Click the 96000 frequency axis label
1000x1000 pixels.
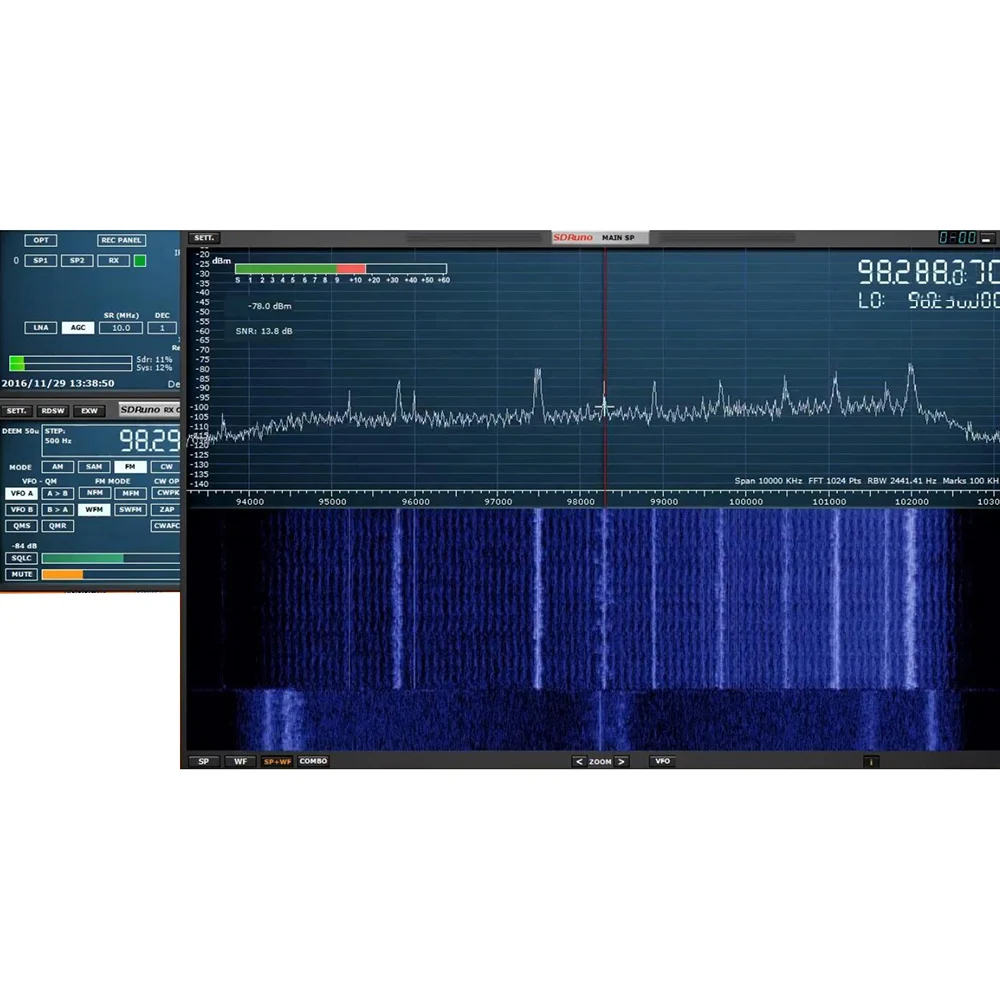(415, 502)
